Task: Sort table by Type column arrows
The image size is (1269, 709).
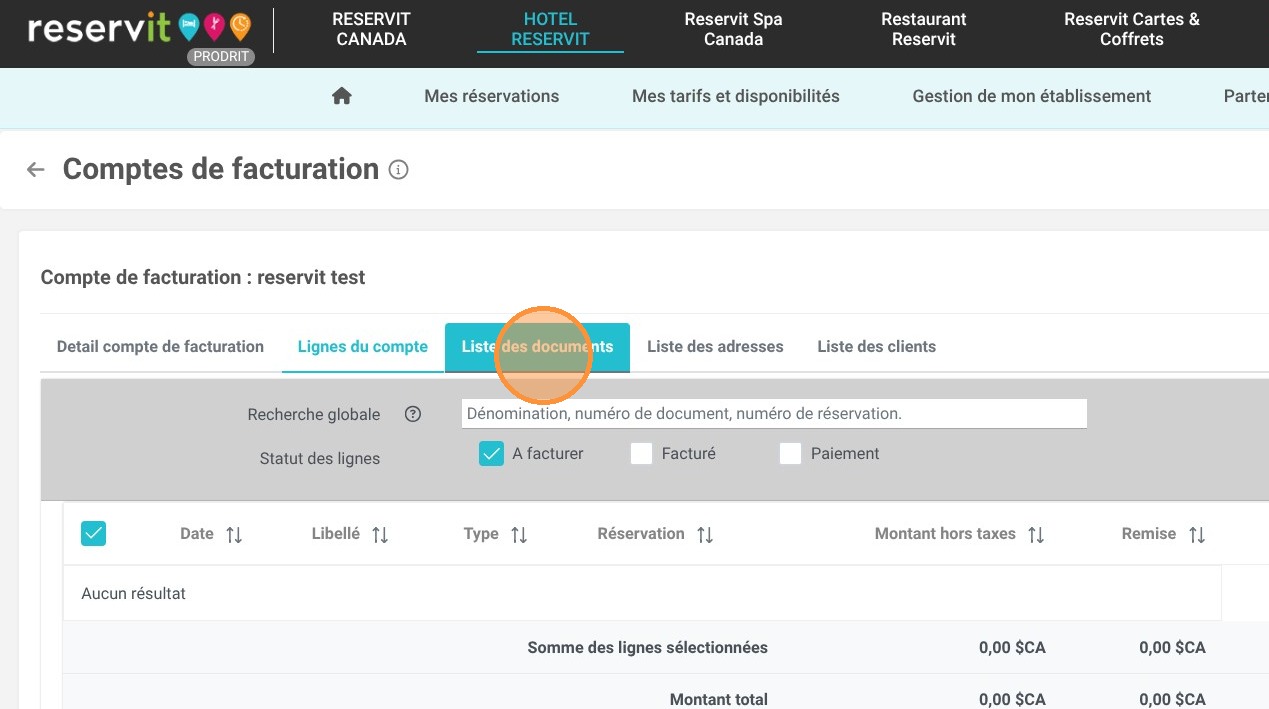Action: [519, 535]
